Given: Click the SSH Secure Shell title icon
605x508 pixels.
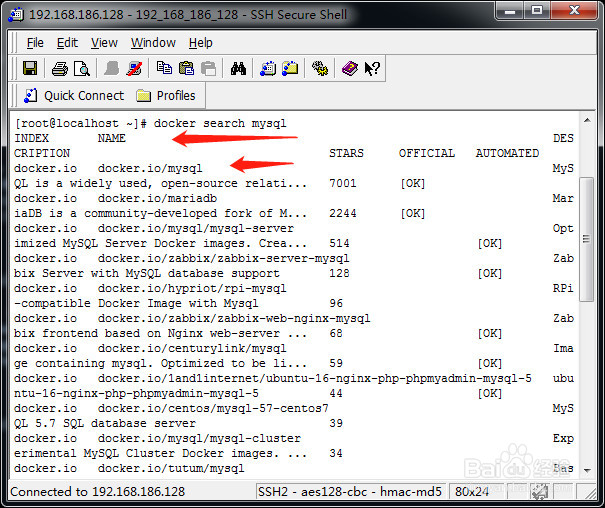Looking at the screenshot, I should tap(16, 15).
